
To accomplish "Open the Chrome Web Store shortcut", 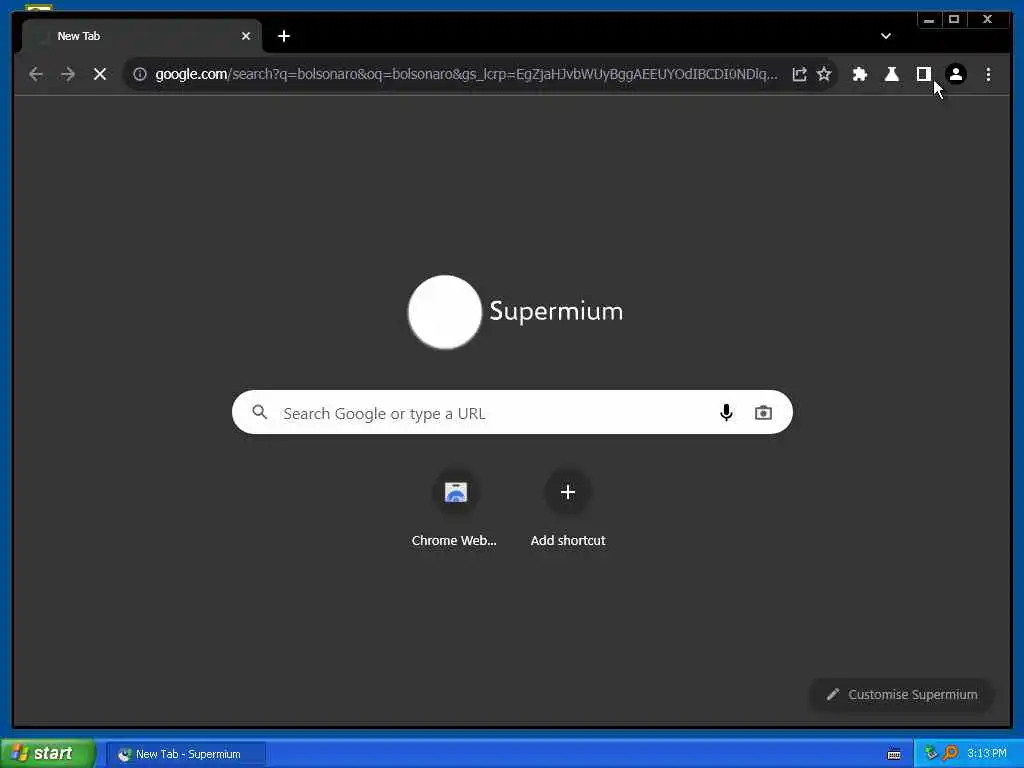I will pyautogui.click(x=455, y=509).
